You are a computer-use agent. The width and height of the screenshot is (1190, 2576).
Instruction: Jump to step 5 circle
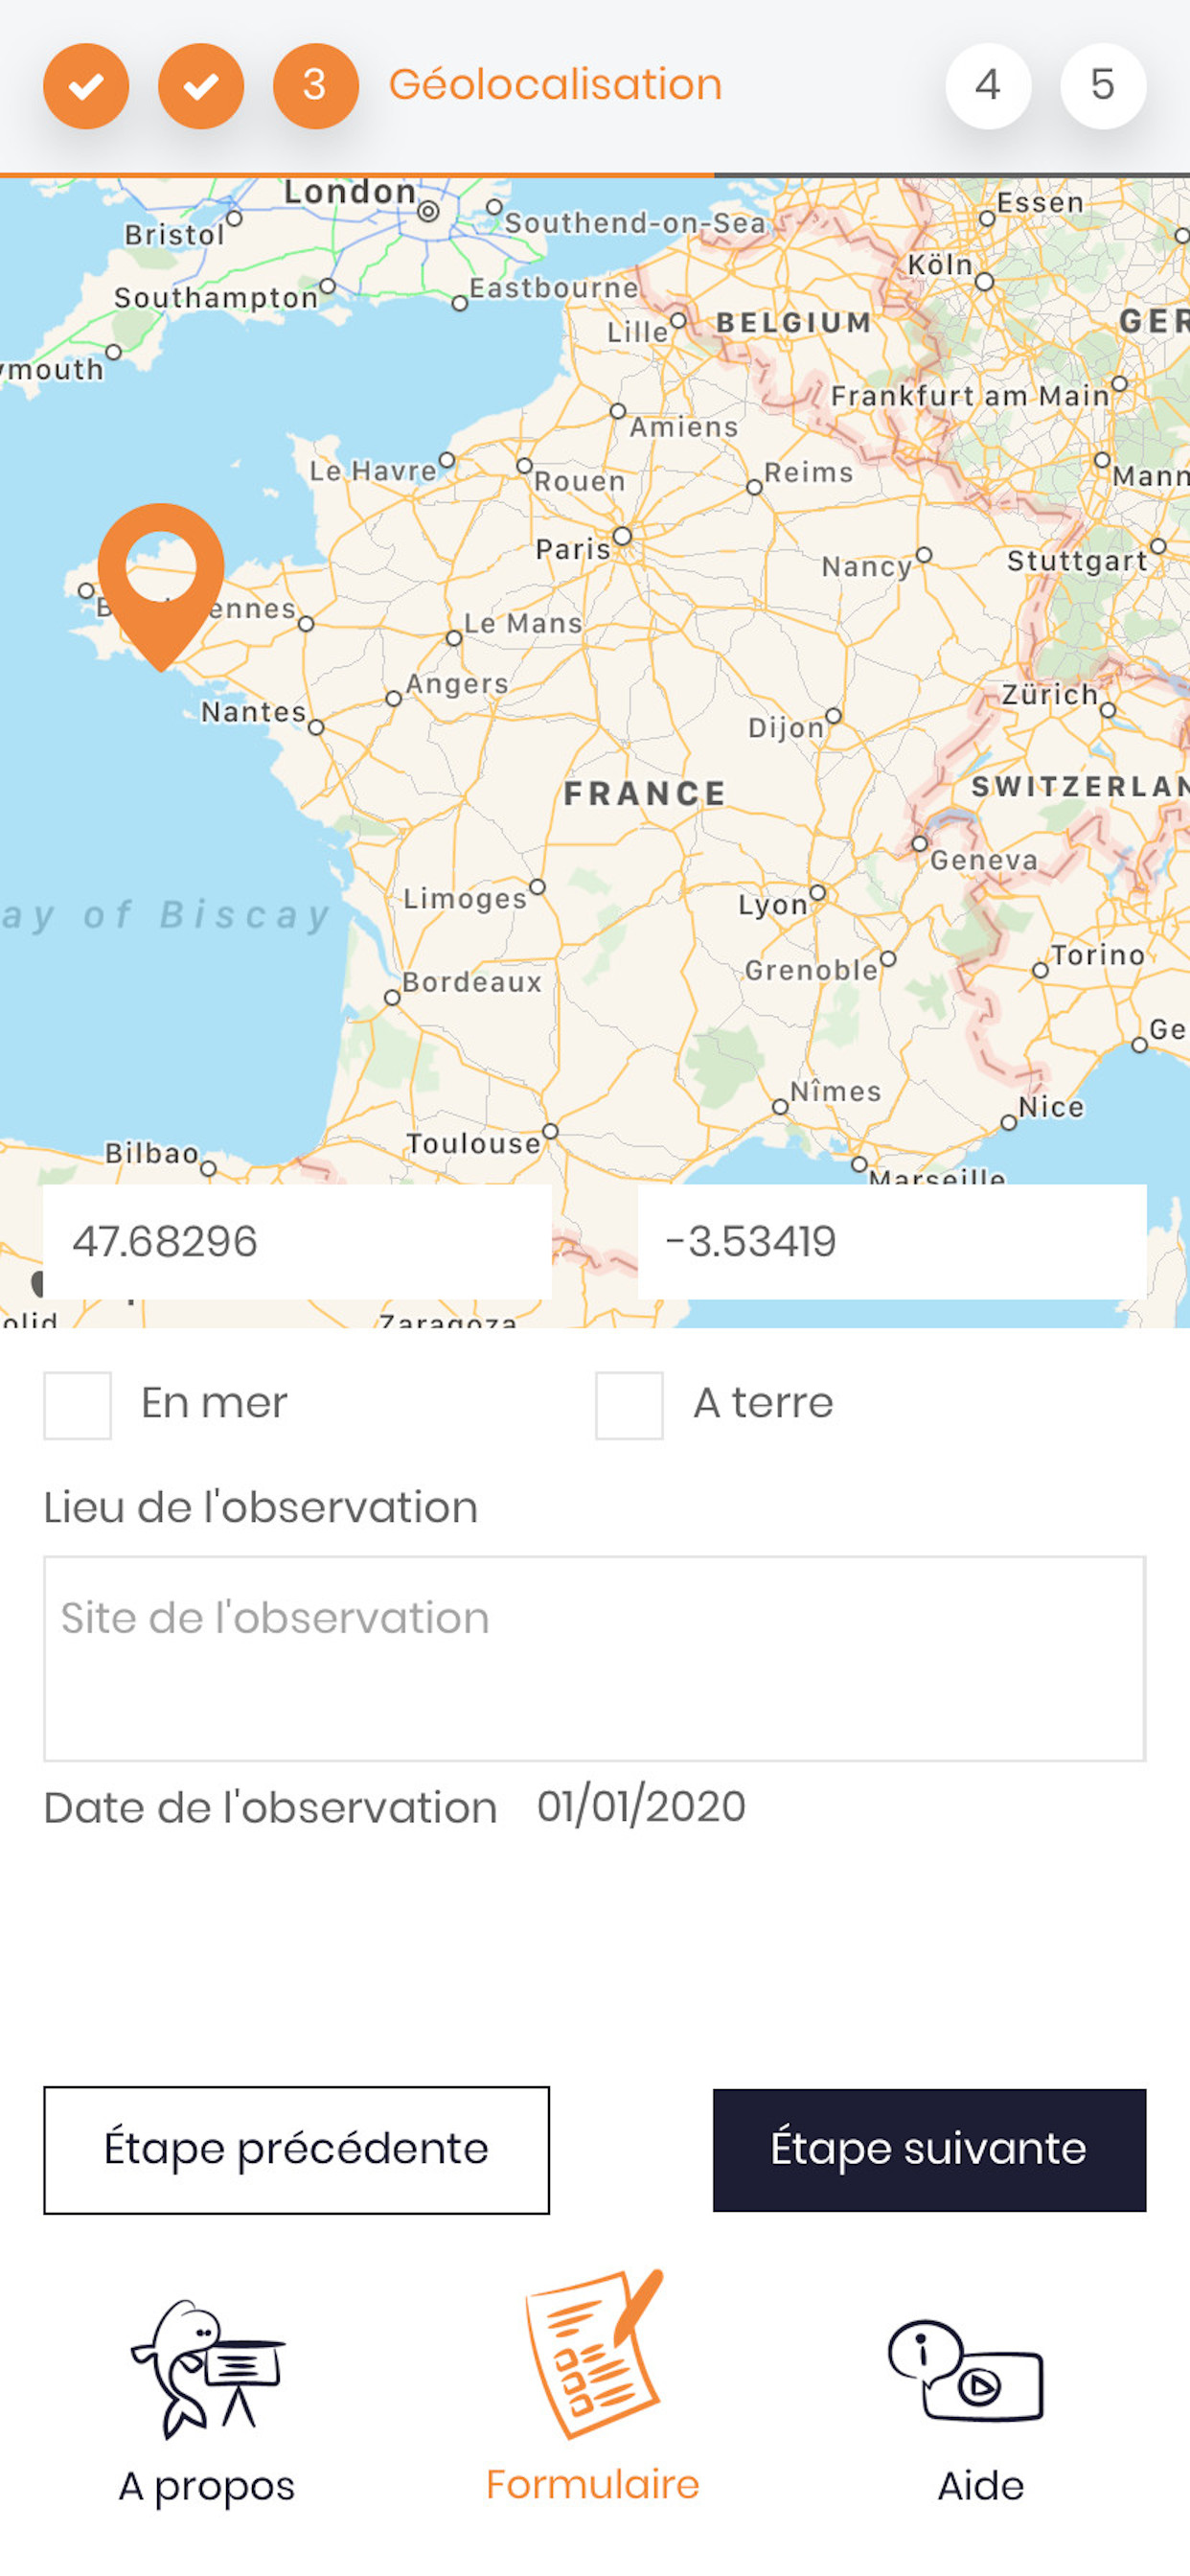click(x=1103, y=86)
